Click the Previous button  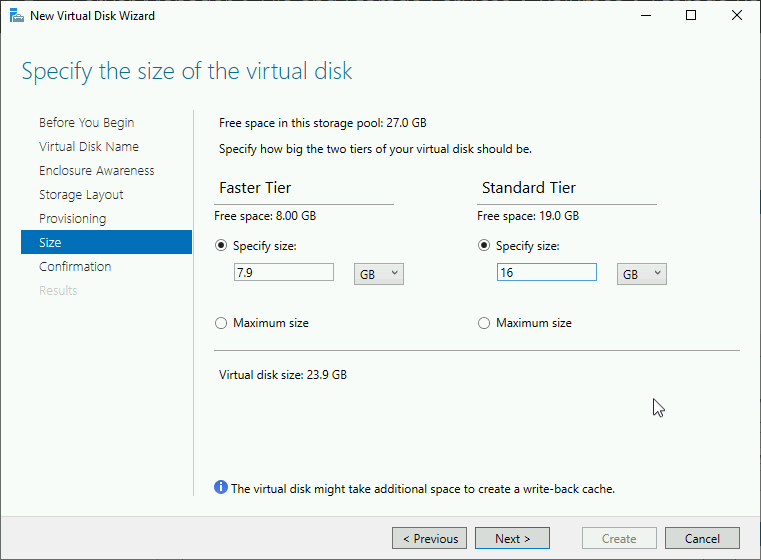click(x=430, y=538)
